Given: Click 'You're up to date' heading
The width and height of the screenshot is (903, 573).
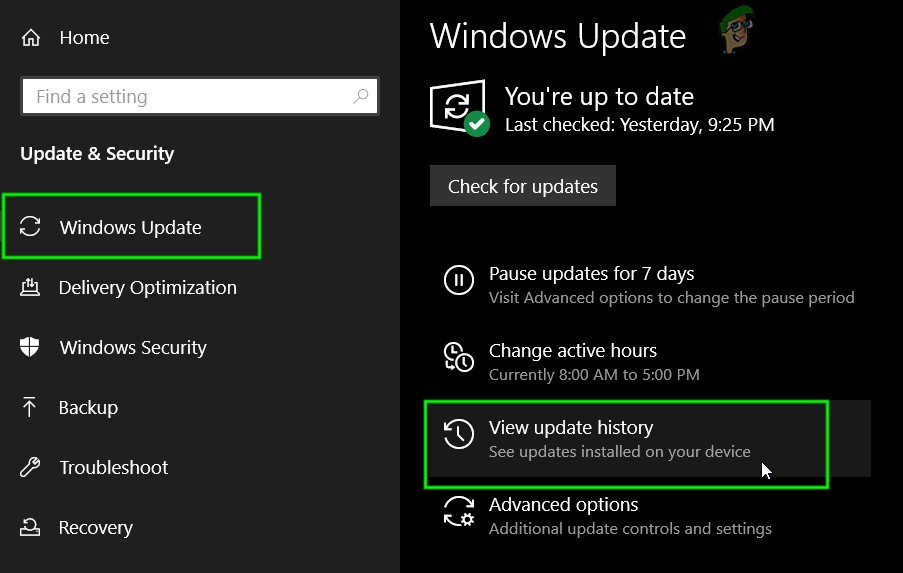Looking at the screenshot, I should (x=600, y=97).
